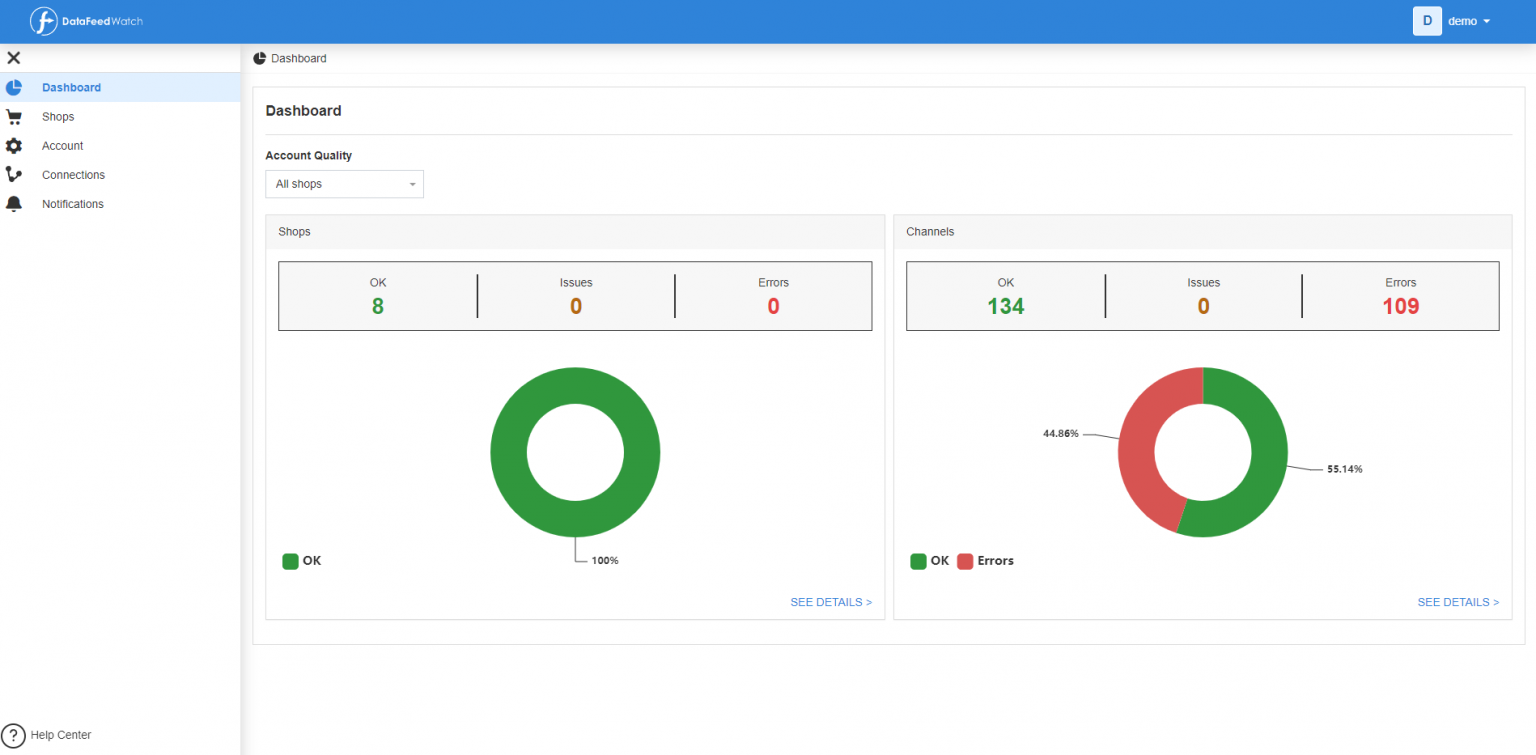This screenshot has width=1536, height=755.
Task: Toggle the Errors legend in Channels chart
Action: 986,561
